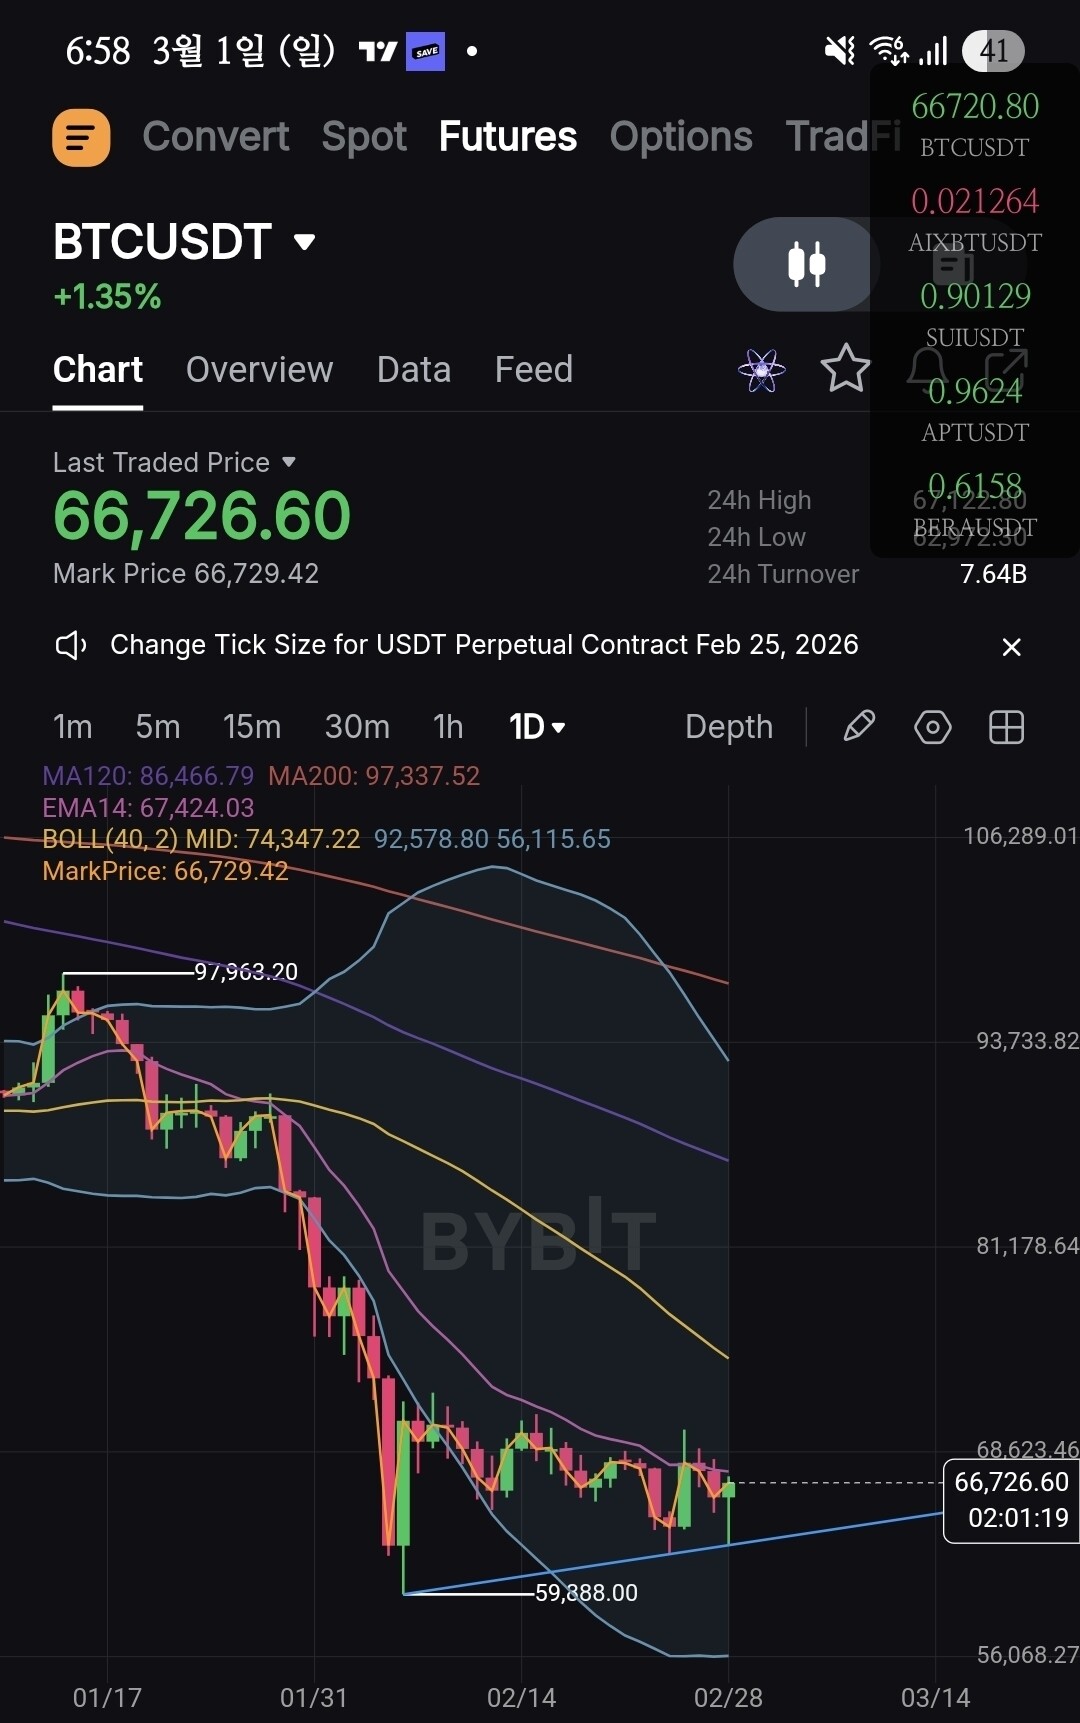Viewport: 1080px width, 1723px height.
Task: Open chart drawing tools pencil icon
Action: point(859,727)
